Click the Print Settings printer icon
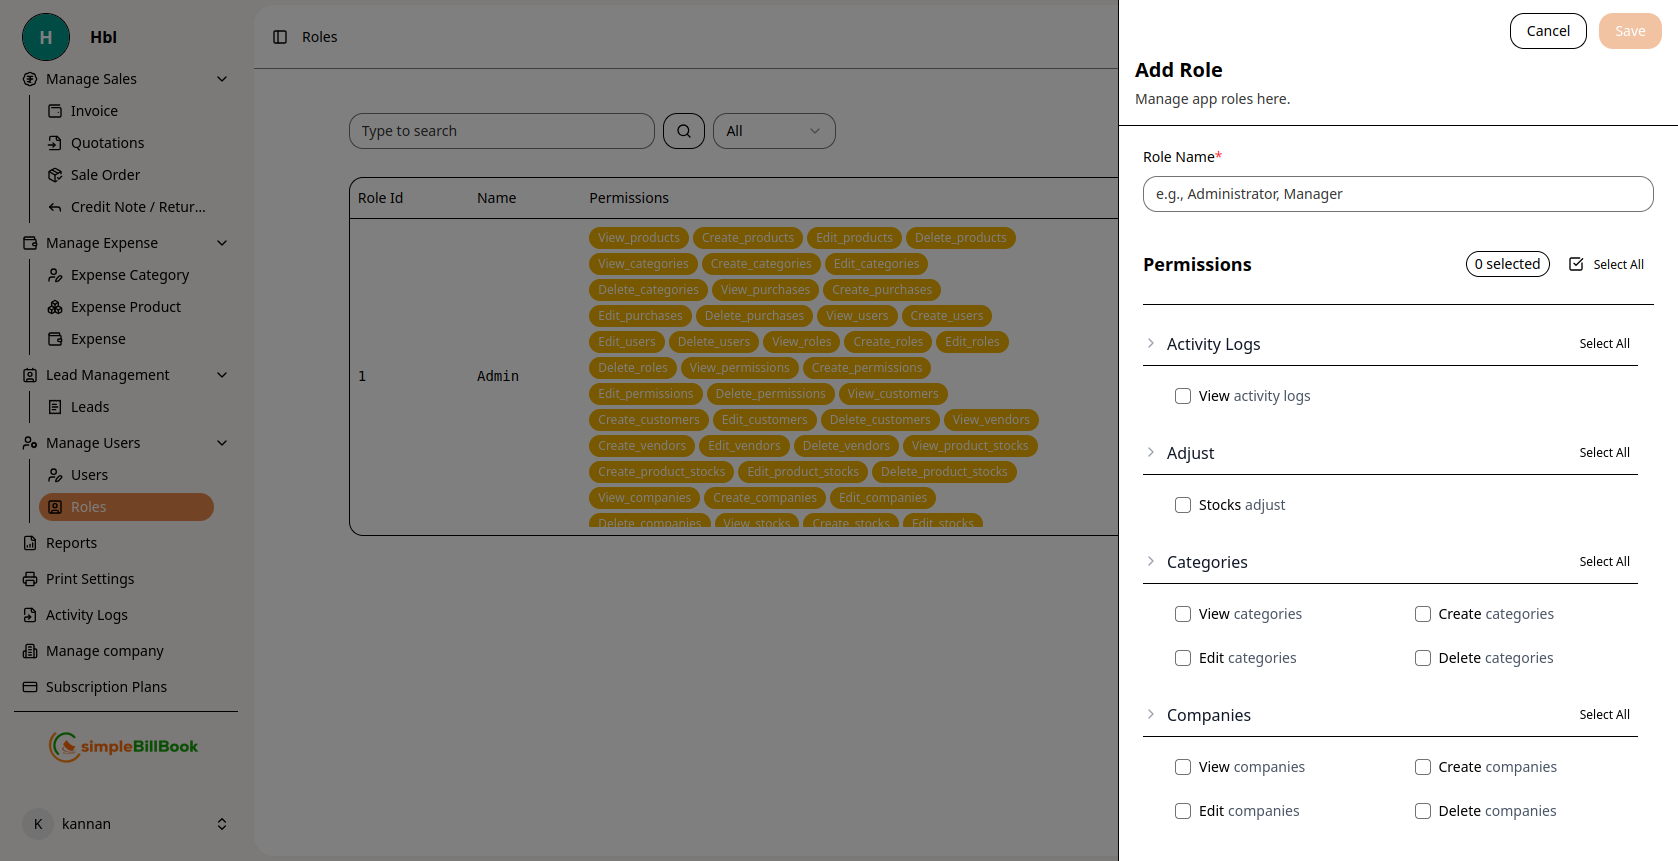Viewport: 1678px width, 861px height. pyautogui.click(x=30, y=579)
